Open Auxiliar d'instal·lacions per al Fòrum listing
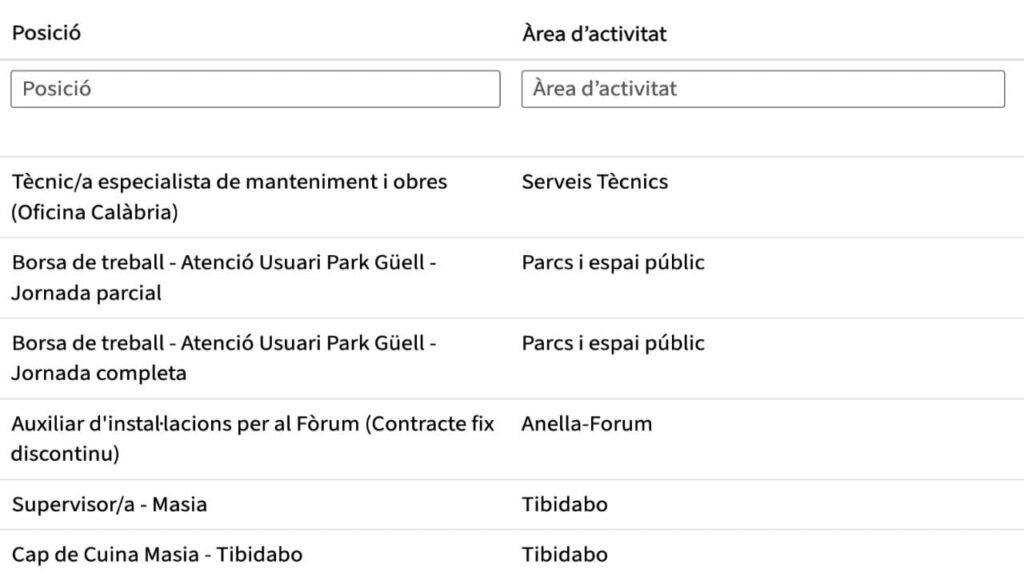Viewport: 1024px width, 576px height. 253,438
